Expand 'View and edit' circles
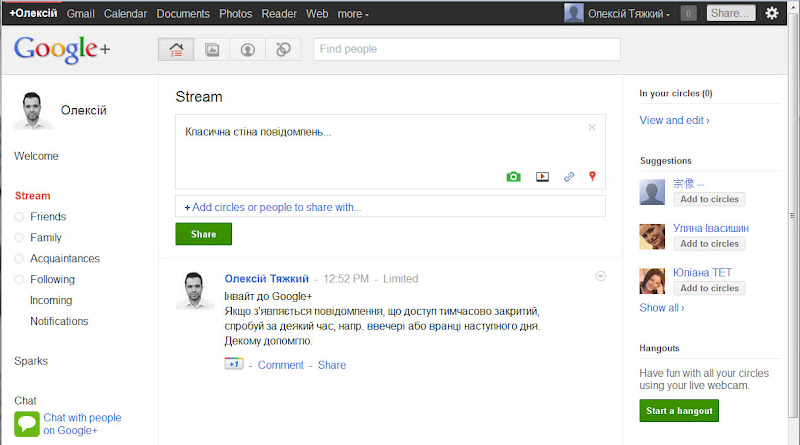This screenshot has width=800, height=445. click(674, 120)
